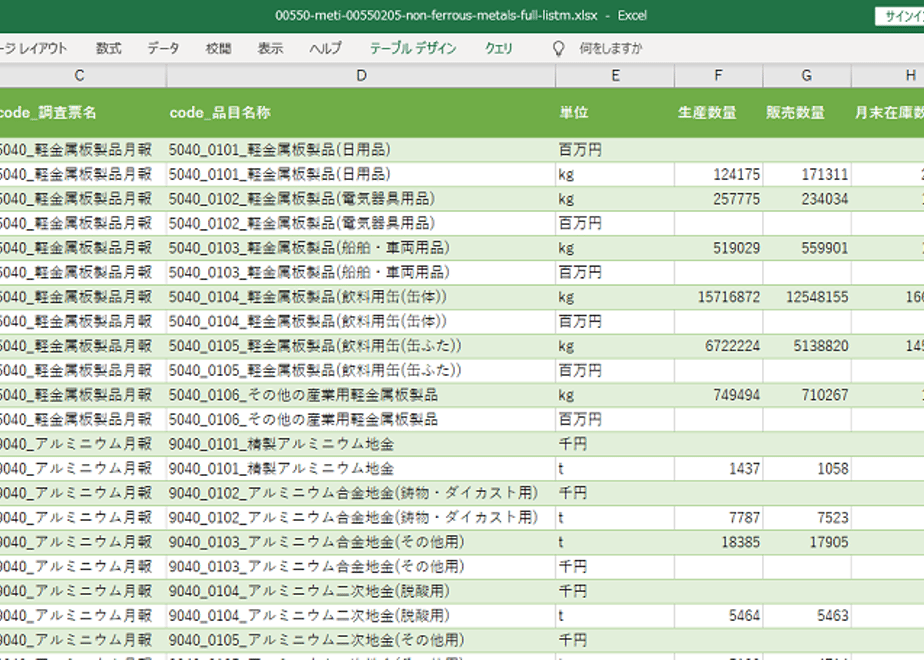Select cell with value 5138820
This screenshot has height=660, width=924.
point(807,346)
